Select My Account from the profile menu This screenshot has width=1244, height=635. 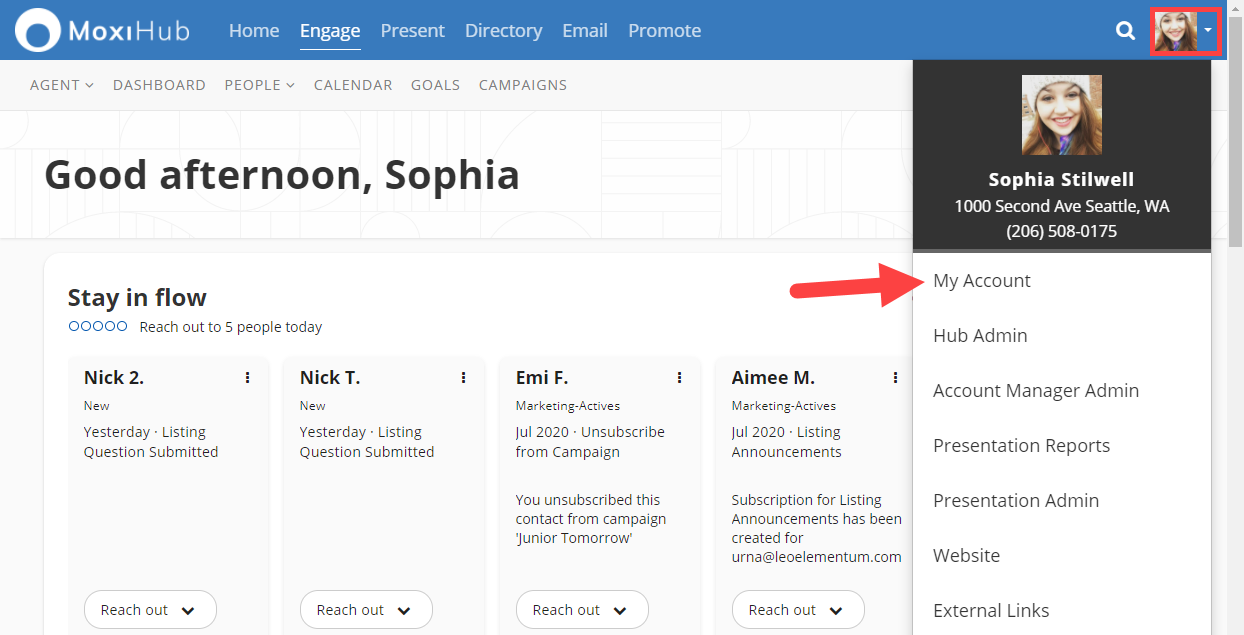(x=981, y=281)
